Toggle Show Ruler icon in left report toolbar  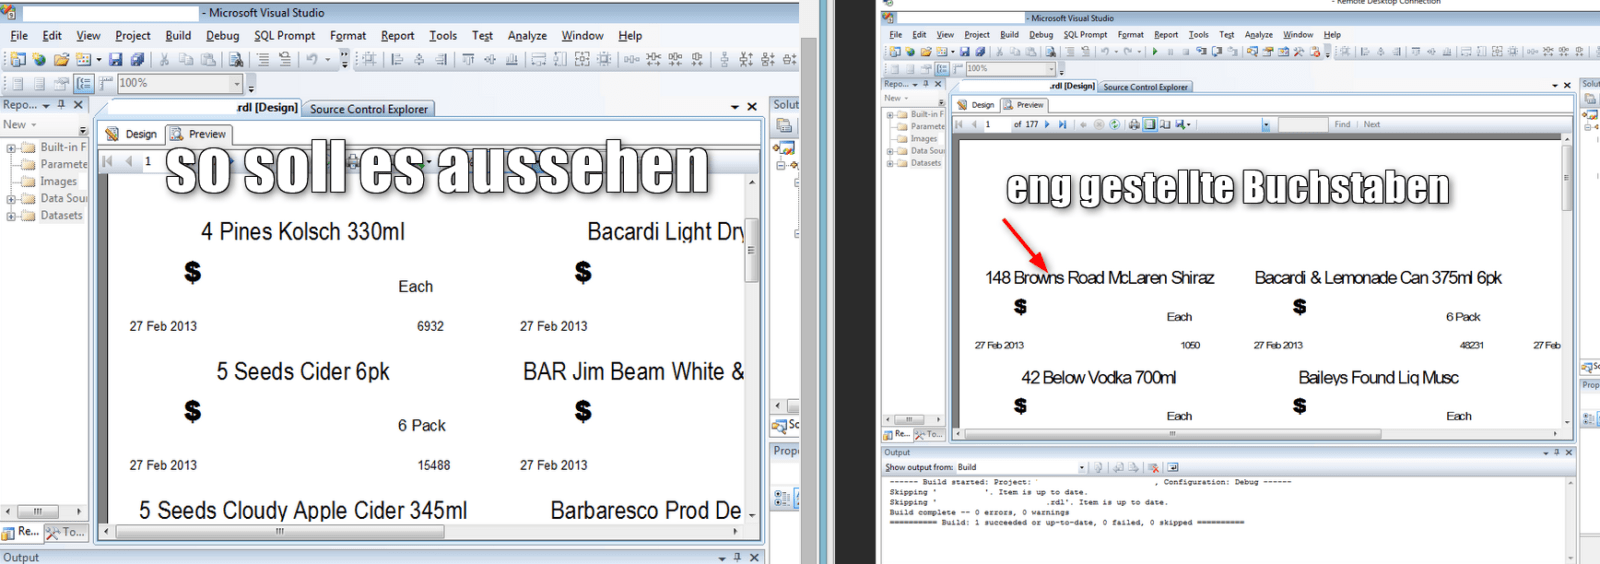coord(105,83)
